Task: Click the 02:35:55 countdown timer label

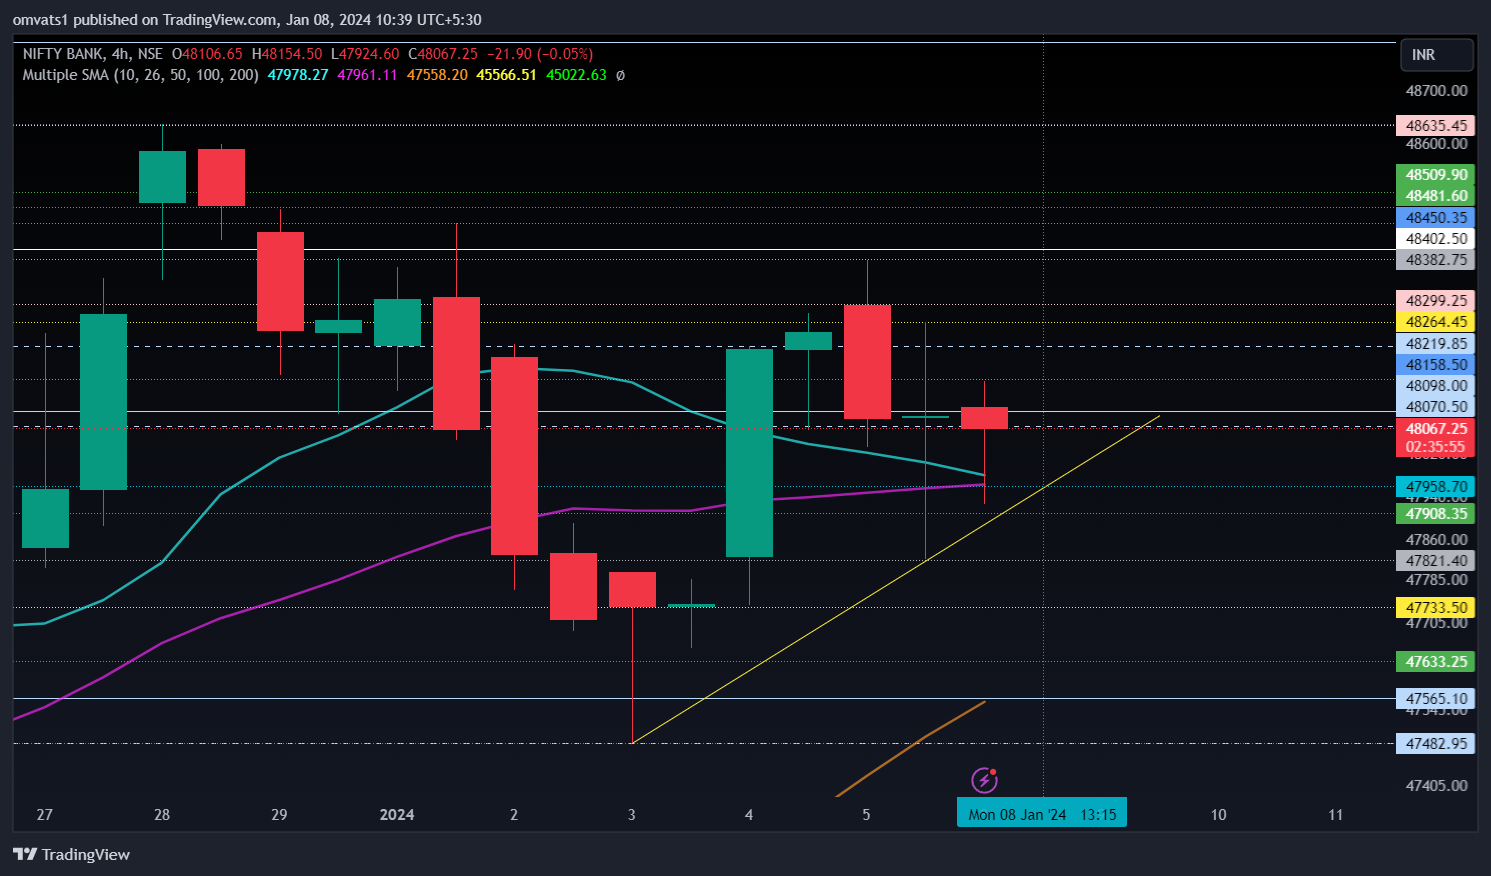Action: click(x=1435, y=447)
